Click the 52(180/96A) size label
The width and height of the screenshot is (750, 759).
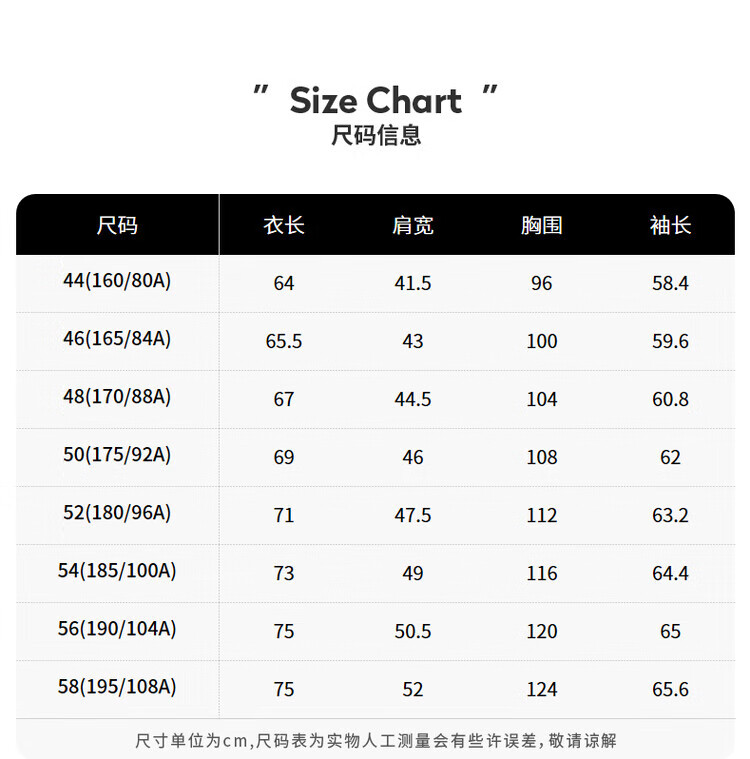point(117,513)
